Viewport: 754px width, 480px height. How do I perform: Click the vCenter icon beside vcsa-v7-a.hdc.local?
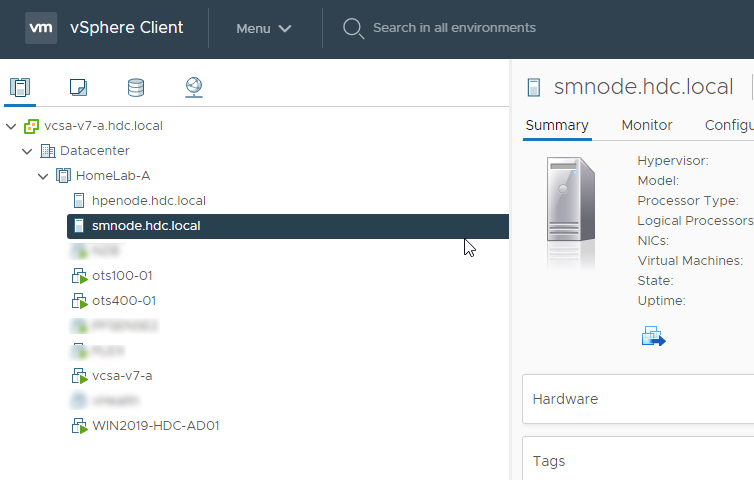31,126
